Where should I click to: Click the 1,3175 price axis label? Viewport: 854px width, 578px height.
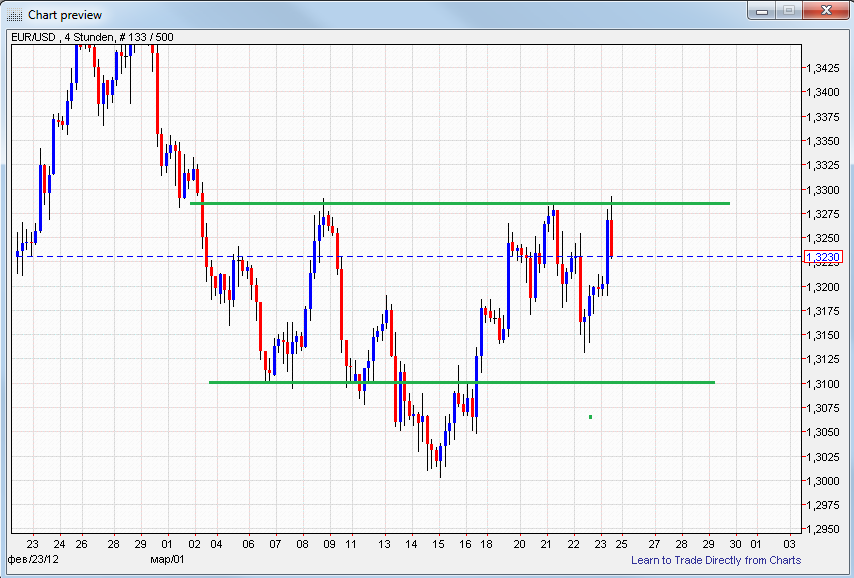823,311
